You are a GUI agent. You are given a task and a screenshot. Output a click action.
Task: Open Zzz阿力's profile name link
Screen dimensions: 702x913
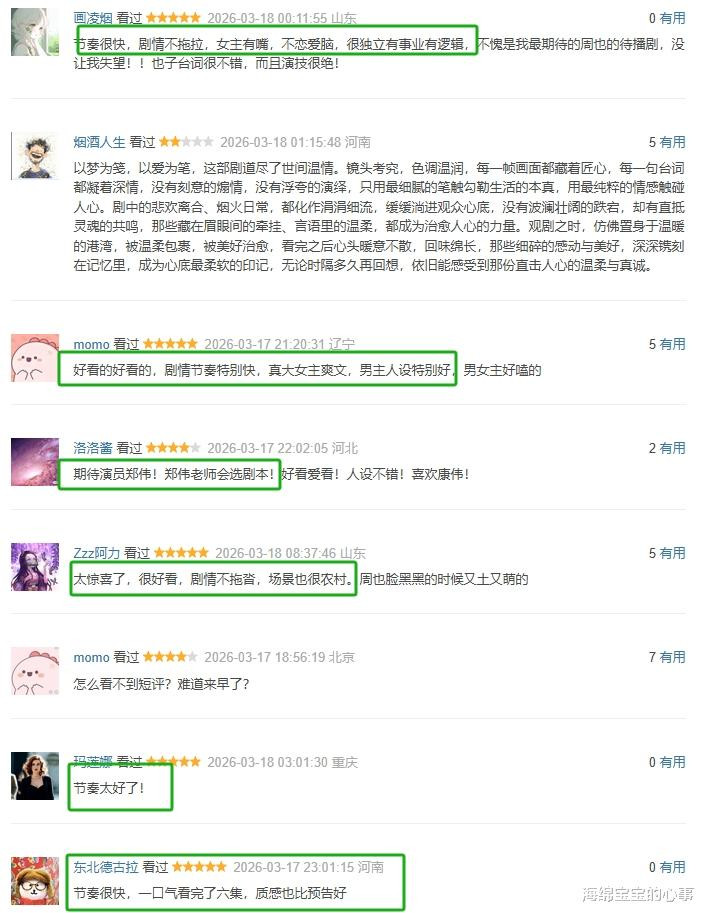click(97, 553)
